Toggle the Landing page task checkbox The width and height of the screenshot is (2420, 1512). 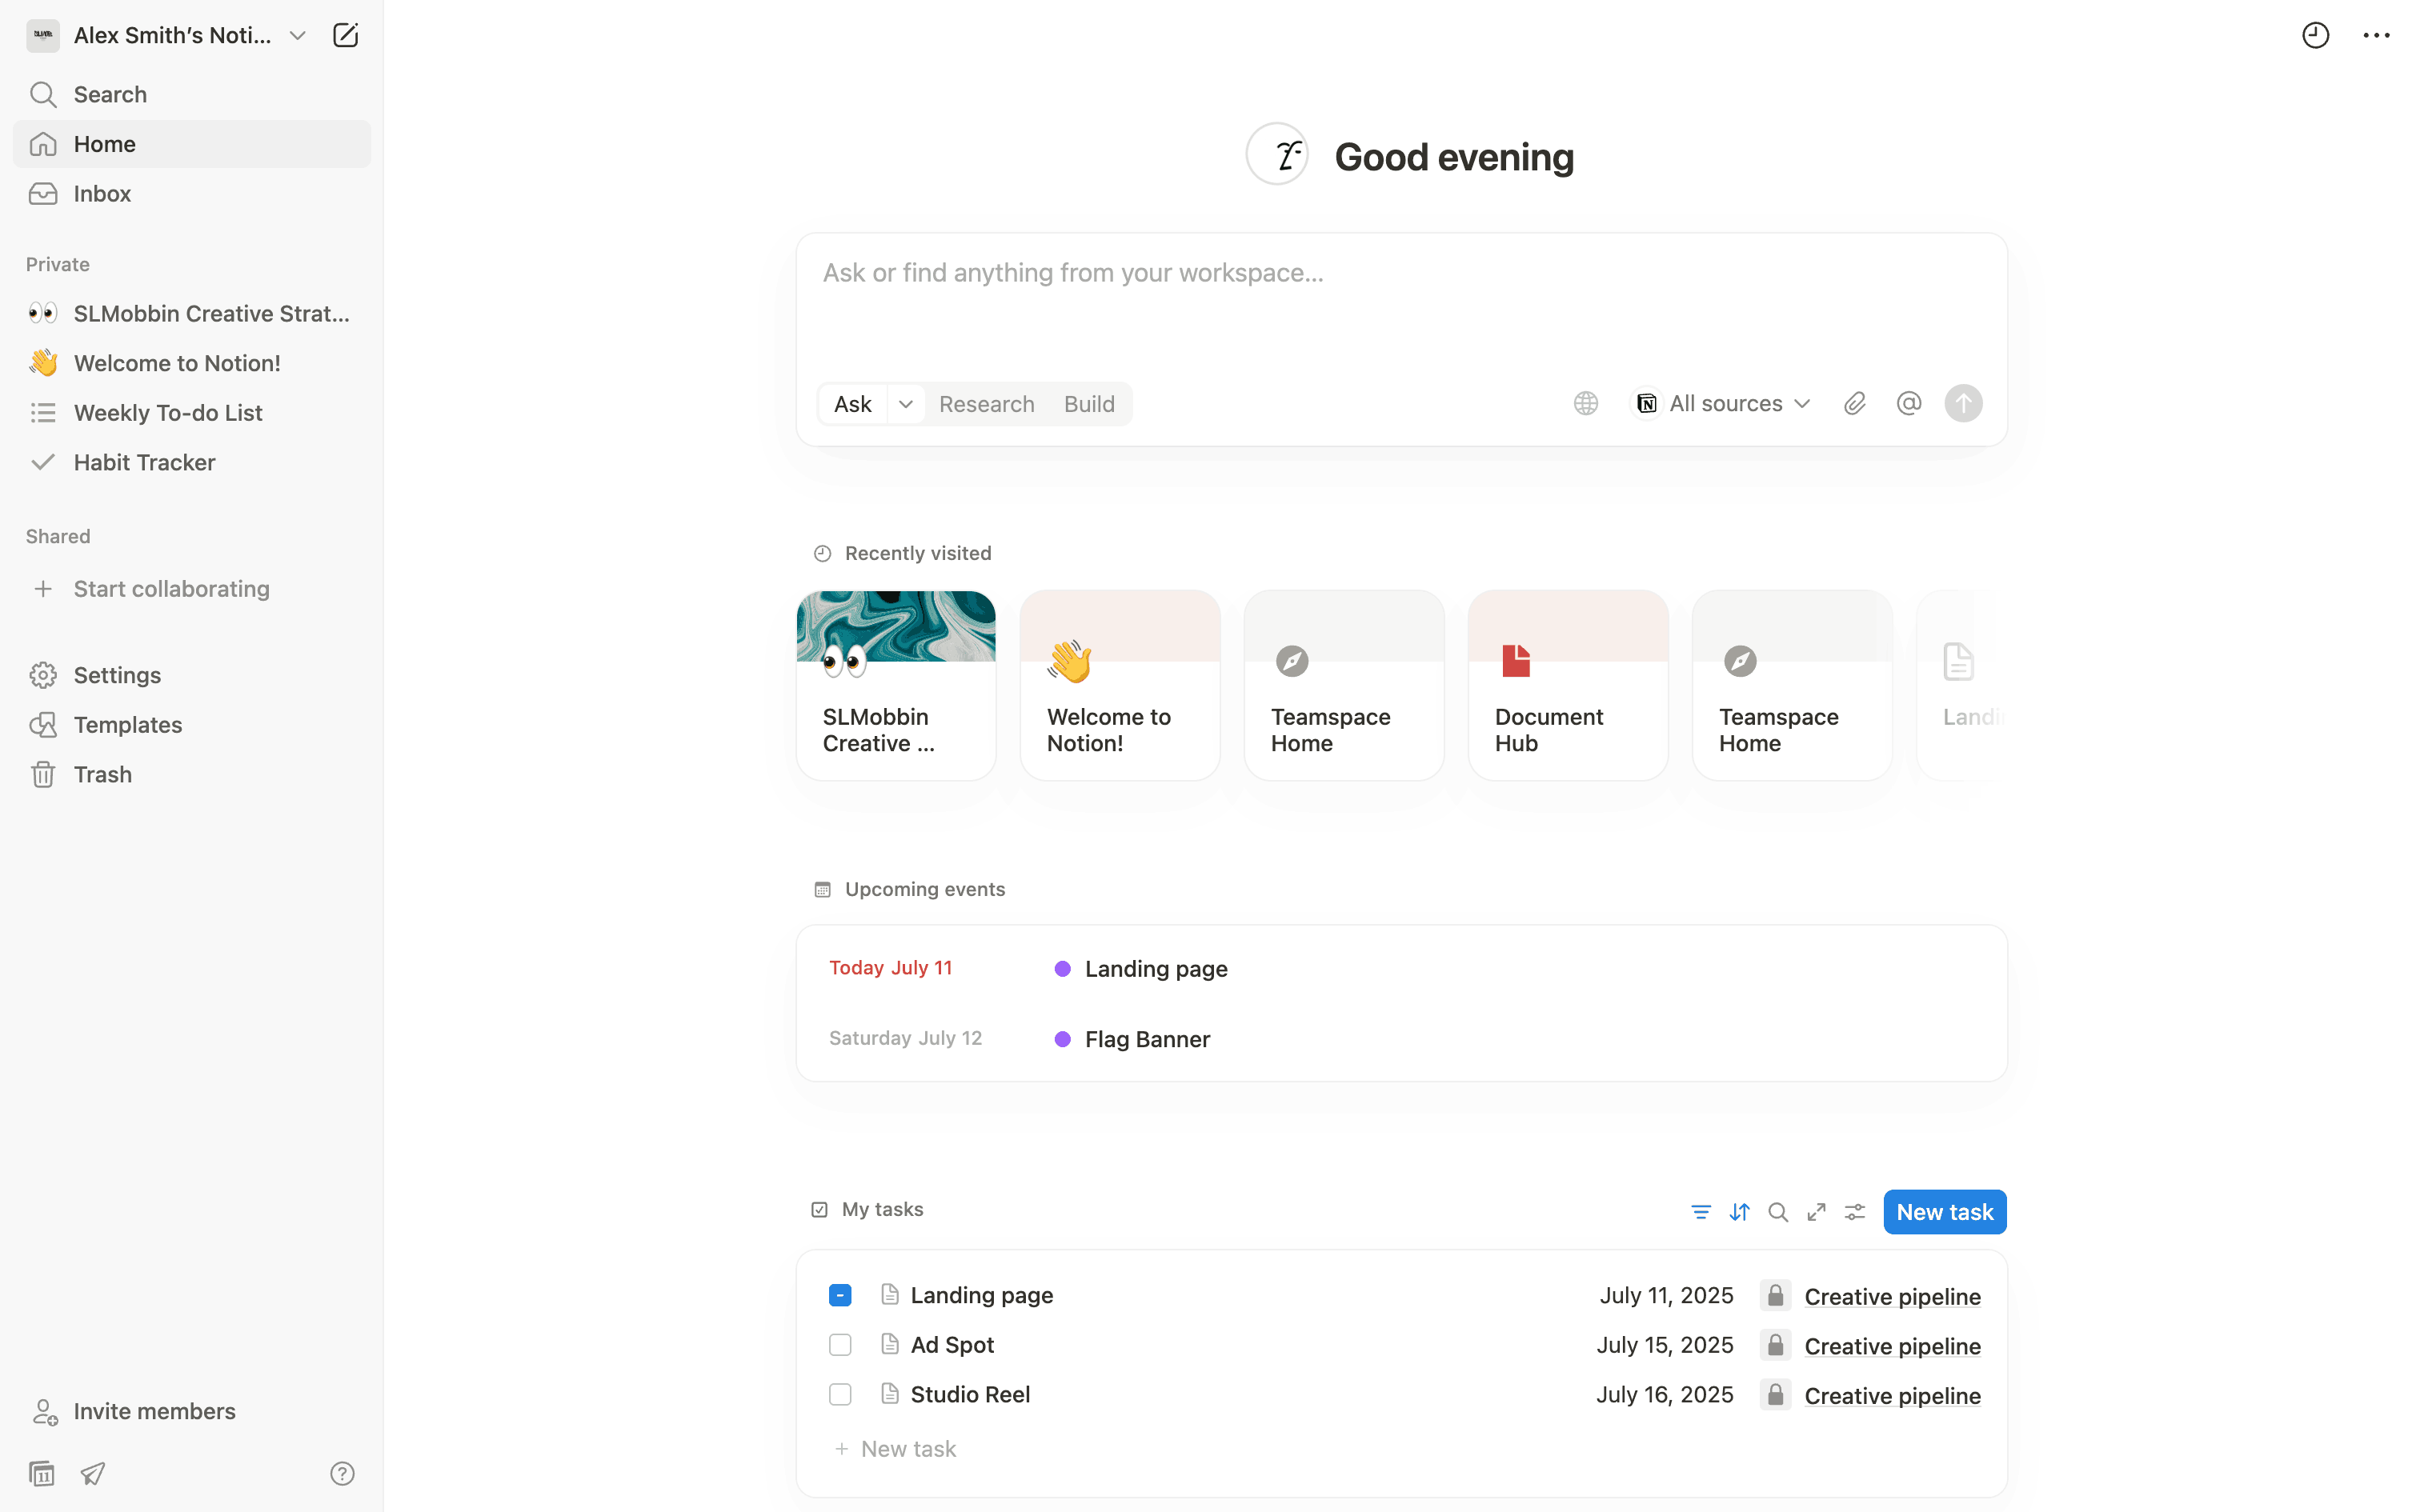[840, 1296]
